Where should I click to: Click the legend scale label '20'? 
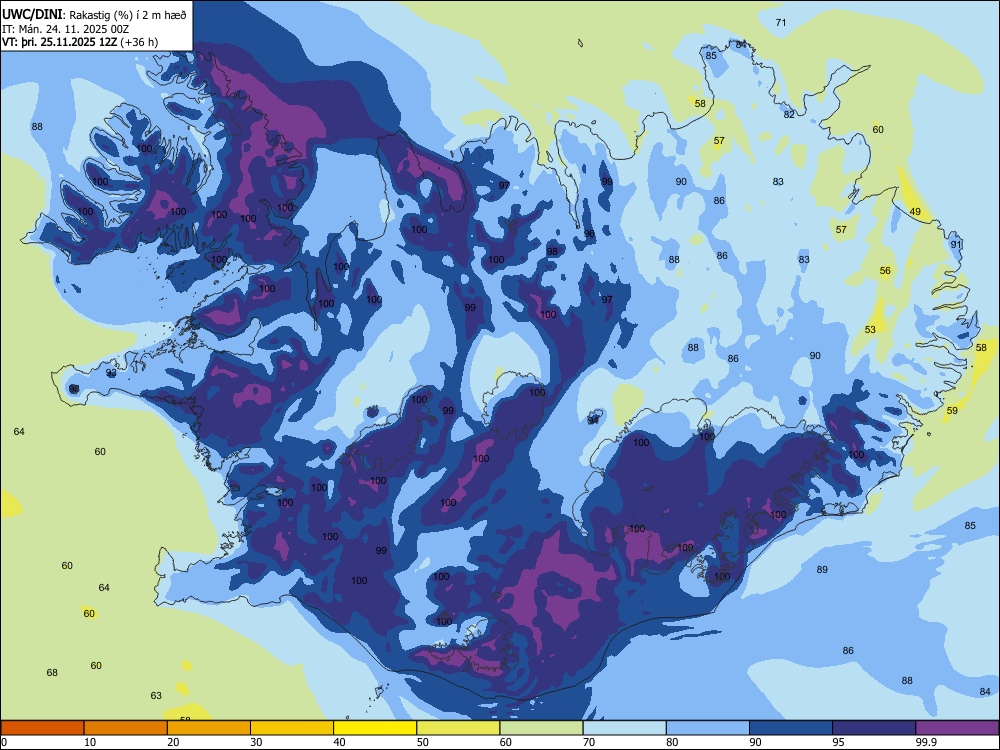tap(173, 742)
